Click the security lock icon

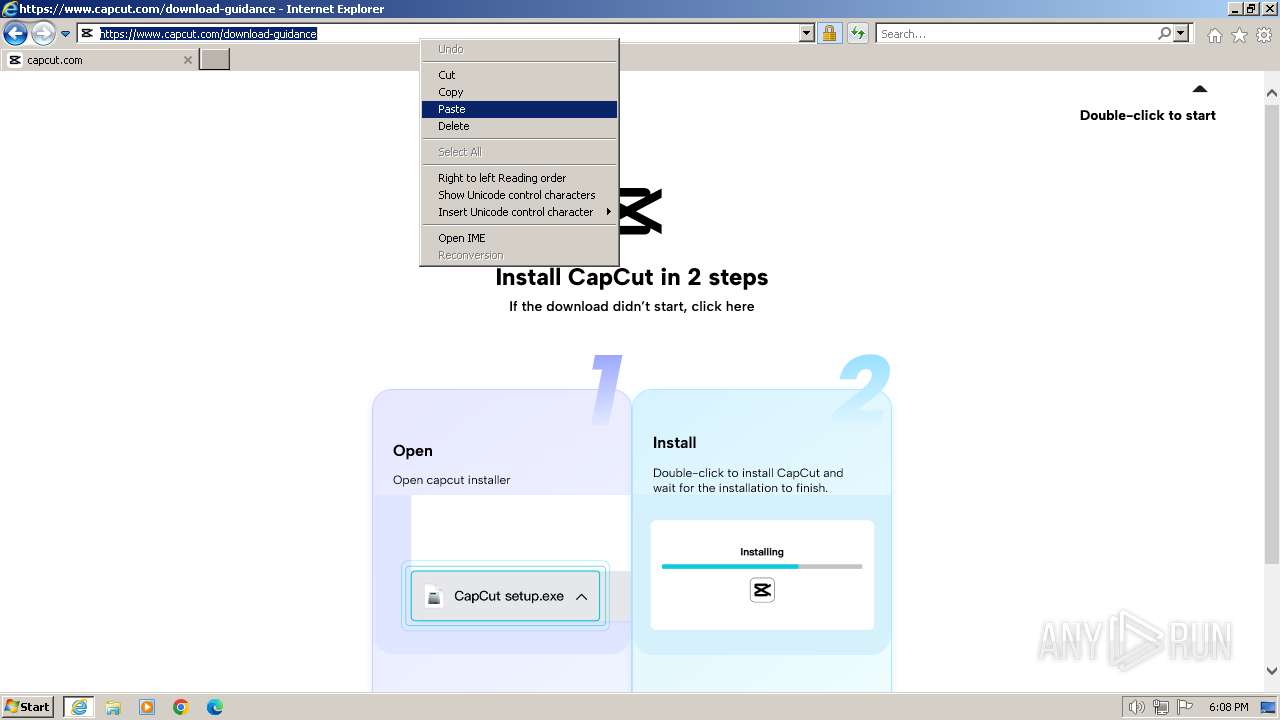coord(829,34)
